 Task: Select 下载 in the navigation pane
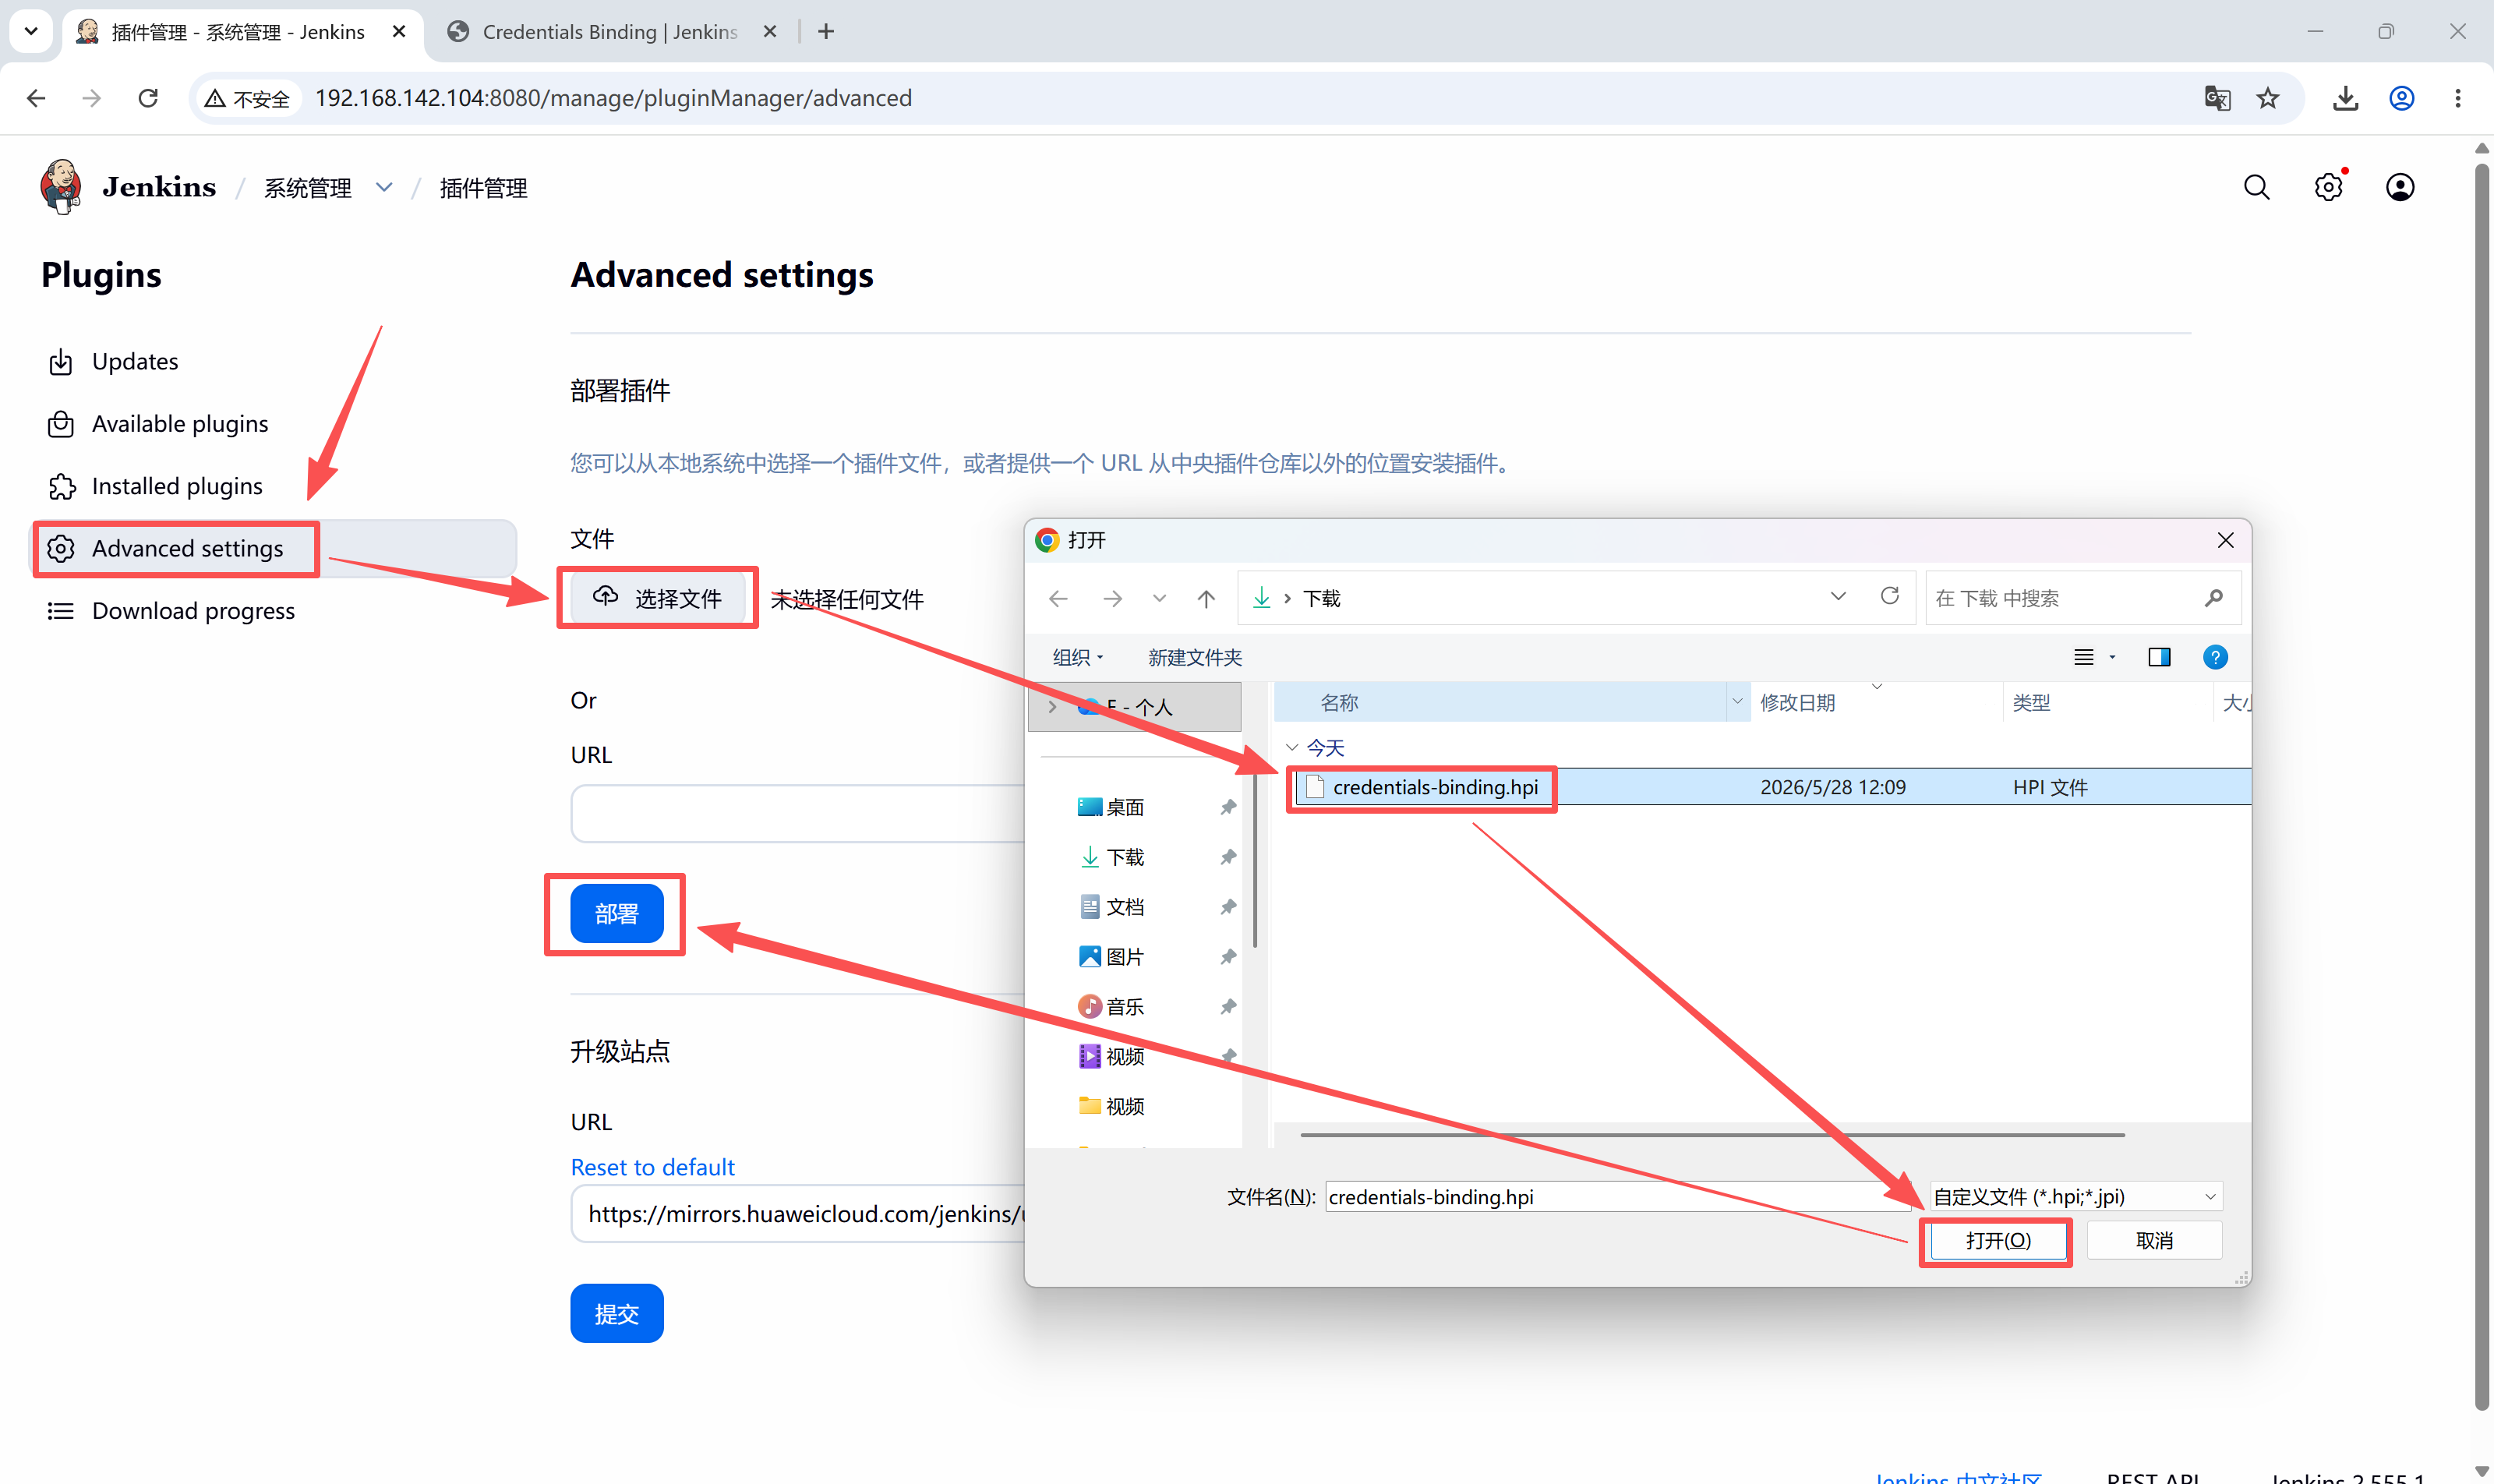click(1124, 857)
